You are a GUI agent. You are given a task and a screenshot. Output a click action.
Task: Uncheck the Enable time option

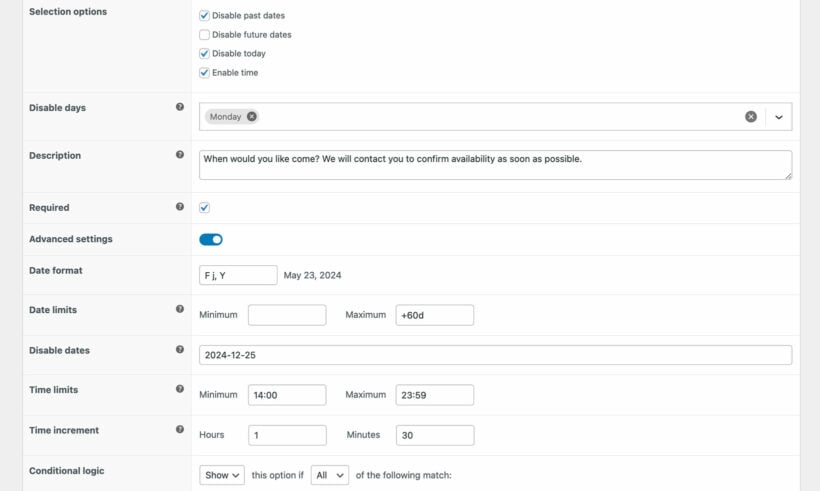(x=204, y=73)
